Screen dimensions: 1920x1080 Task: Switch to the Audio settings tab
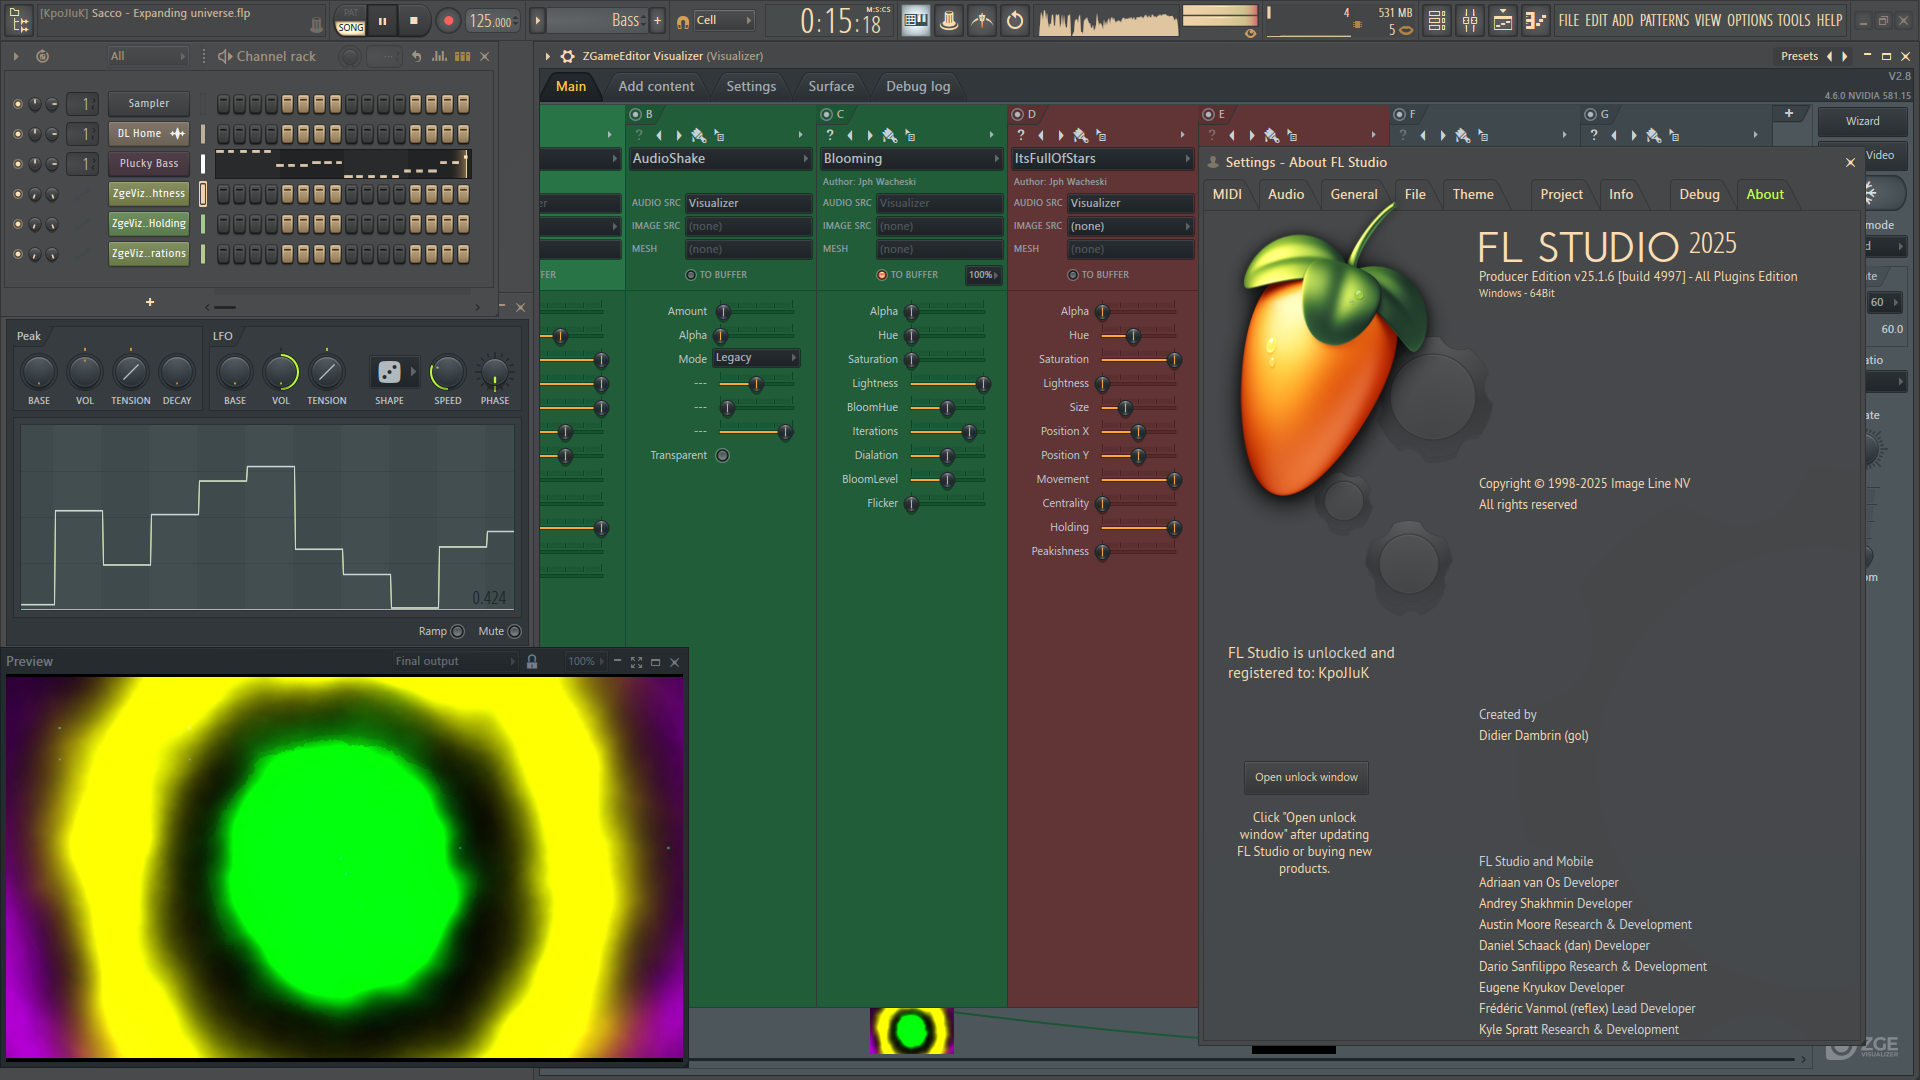click(x=1285, y=195)
